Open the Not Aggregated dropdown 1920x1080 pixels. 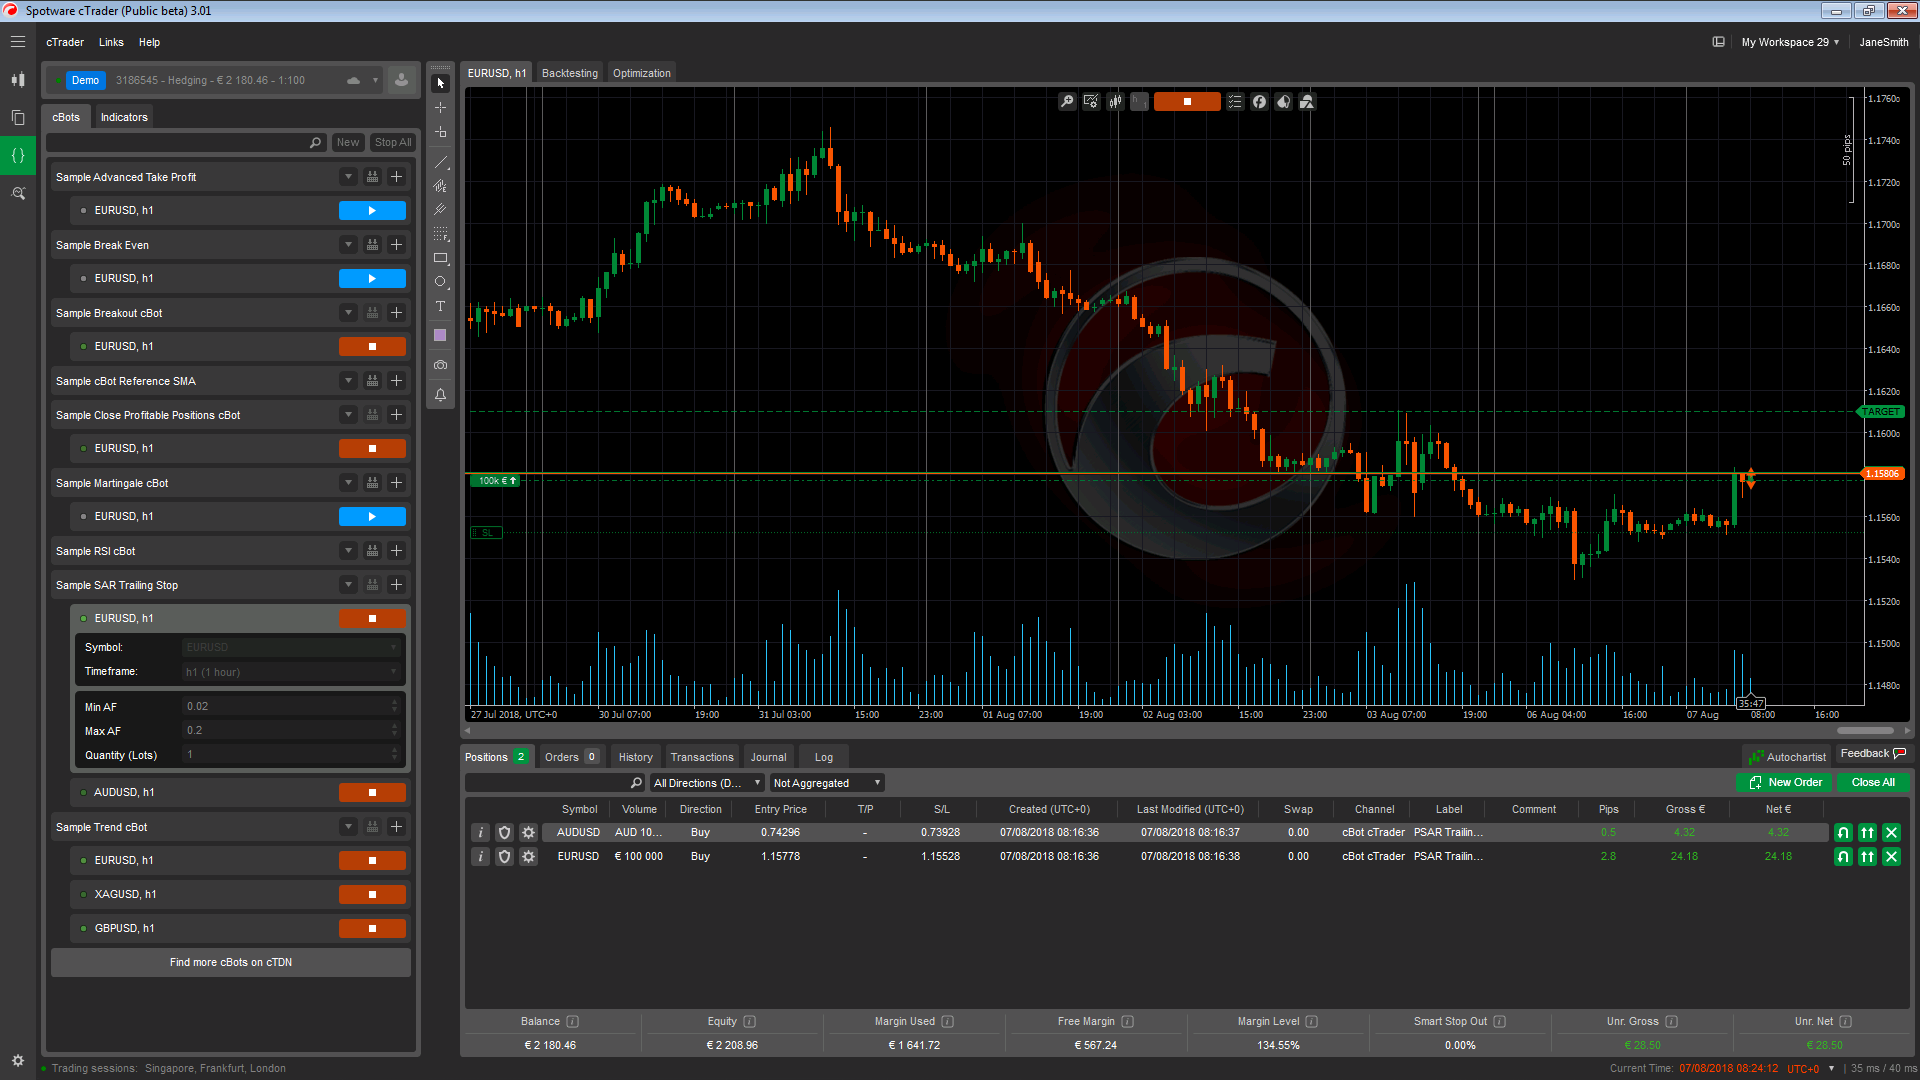[827, 783]
